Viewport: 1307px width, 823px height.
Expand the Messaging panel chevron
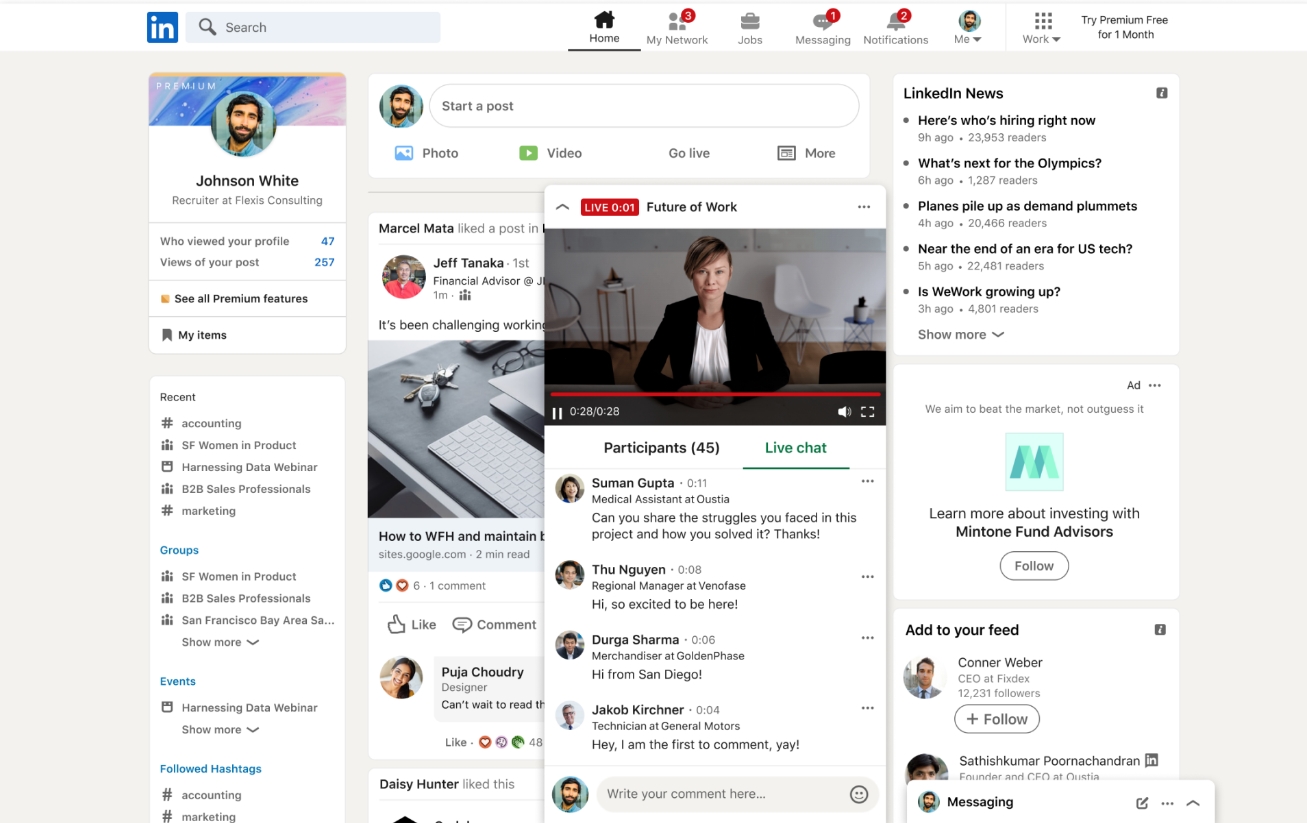[1193, 803]
